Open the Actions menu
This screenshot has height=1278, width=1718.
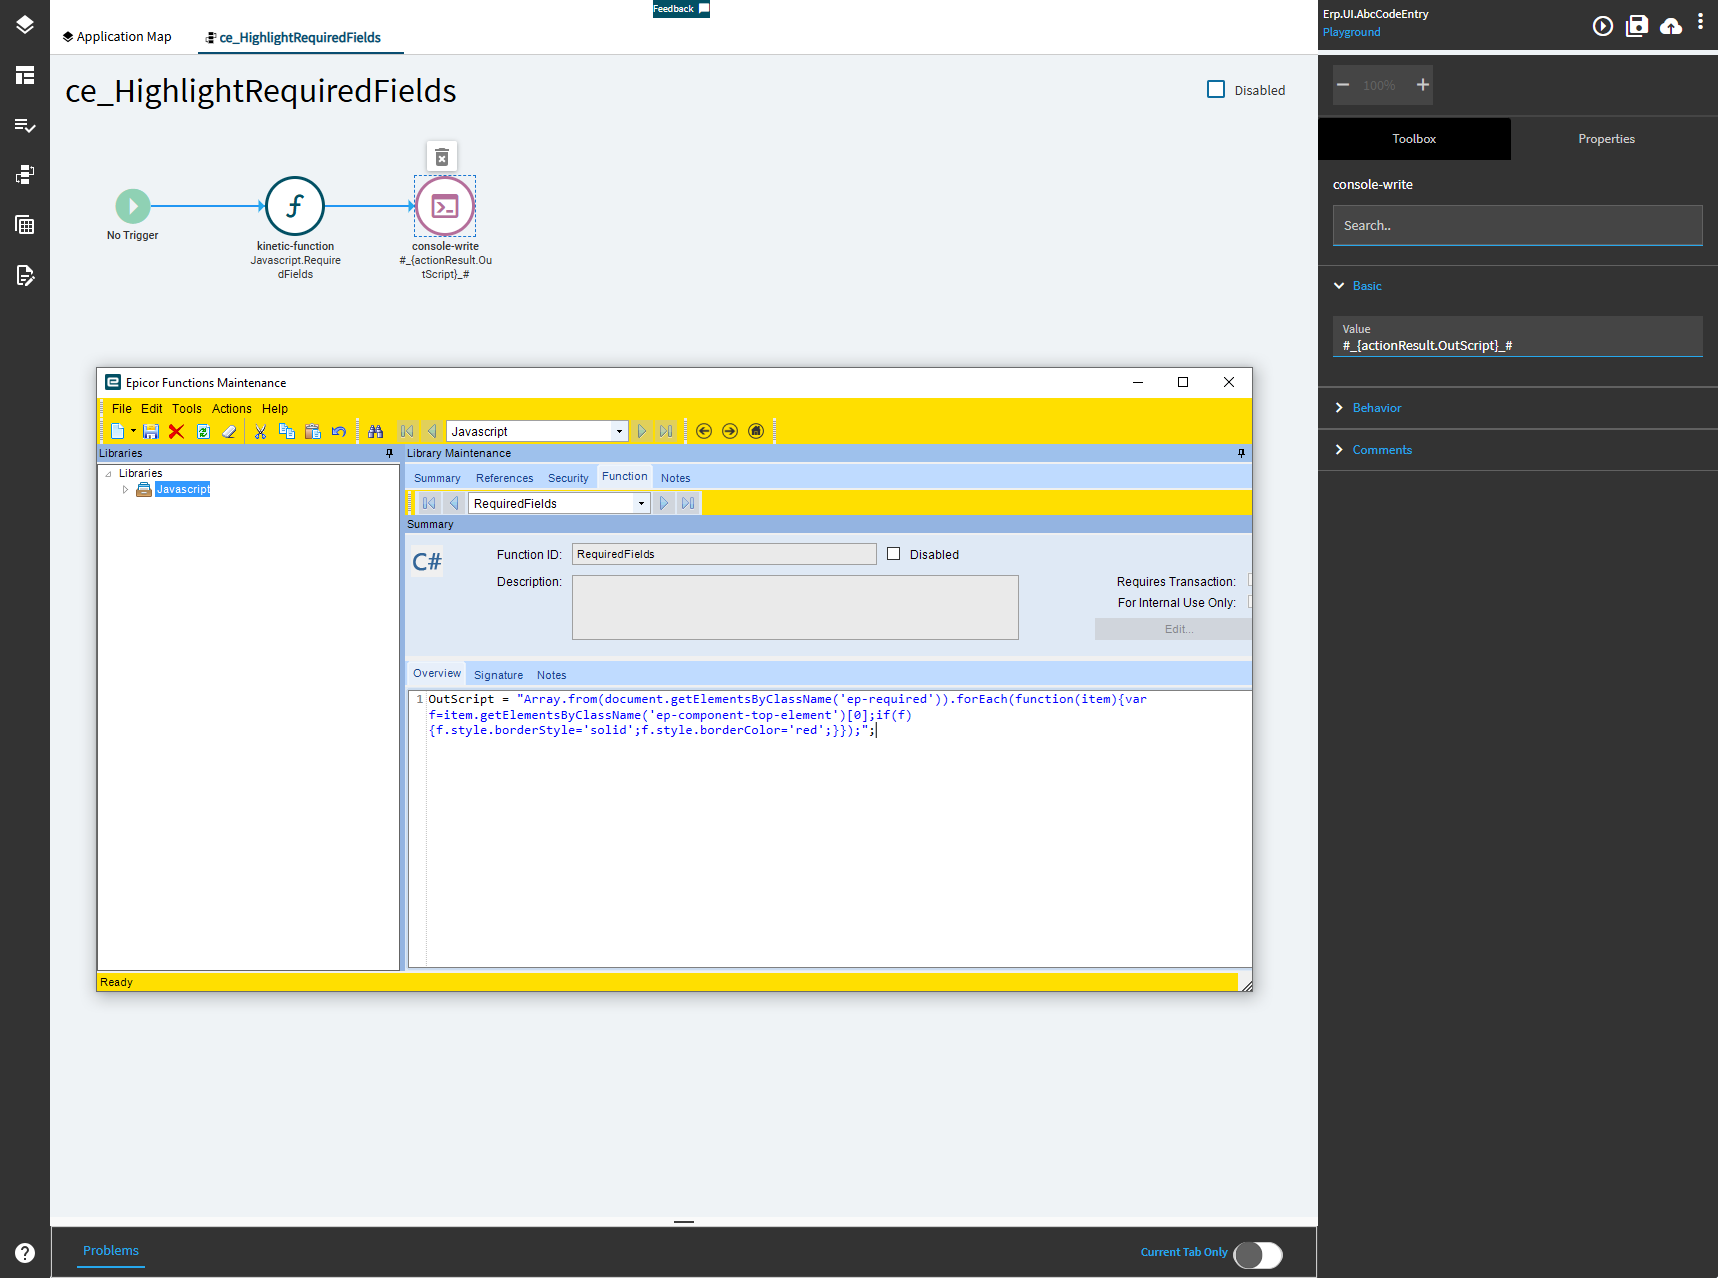point(232,408)
